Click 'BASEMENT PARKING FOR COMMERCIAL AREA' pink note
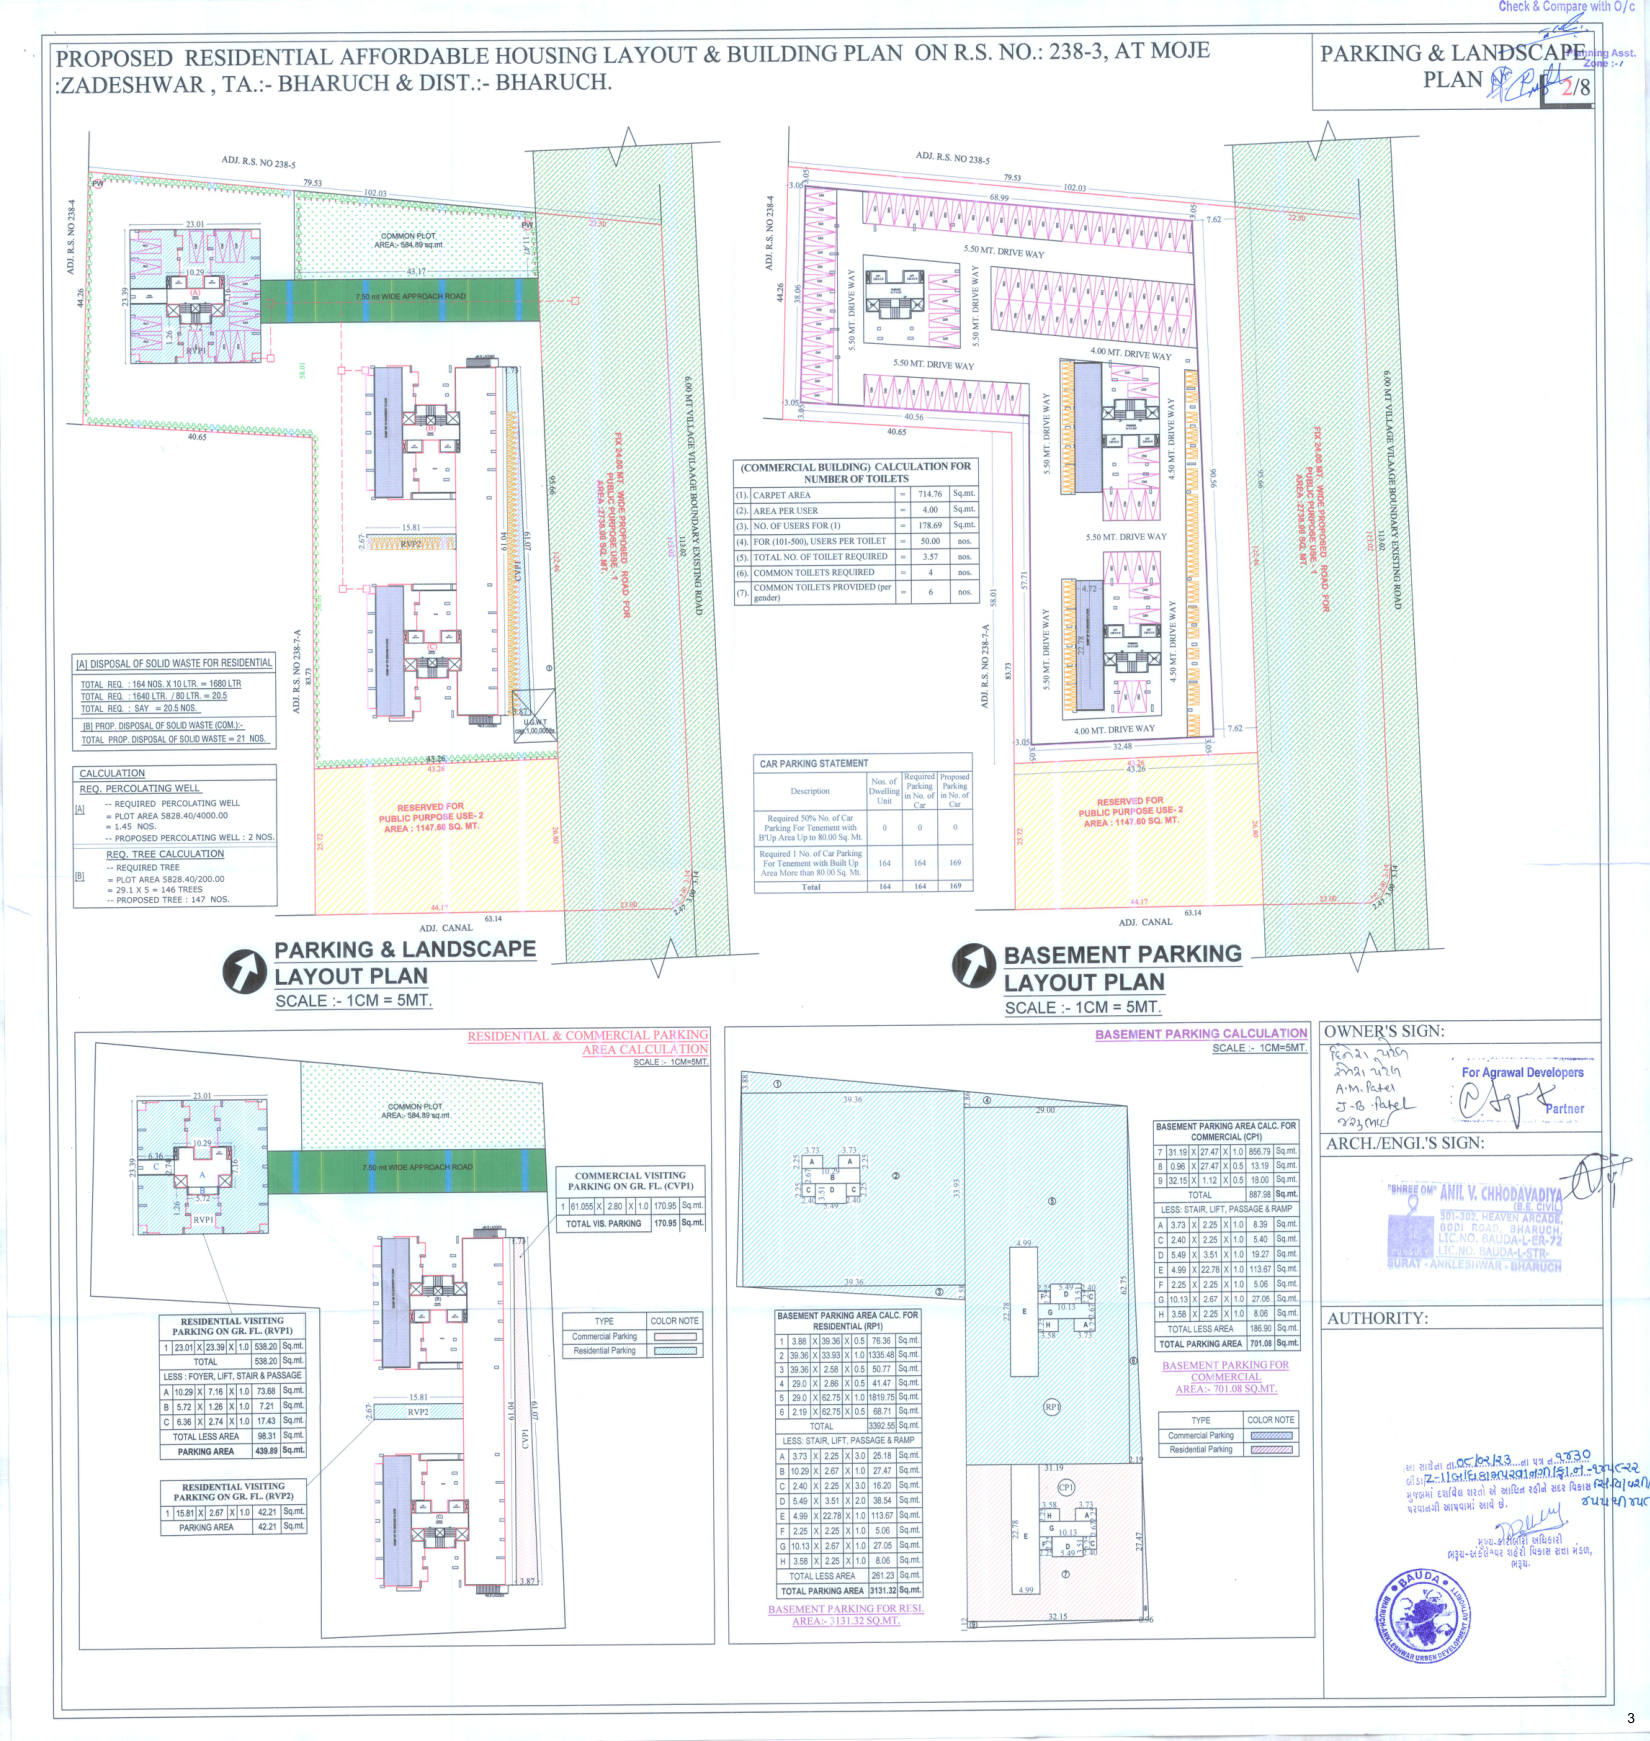The image size is (1650, 1741). click(1225, 1376)
